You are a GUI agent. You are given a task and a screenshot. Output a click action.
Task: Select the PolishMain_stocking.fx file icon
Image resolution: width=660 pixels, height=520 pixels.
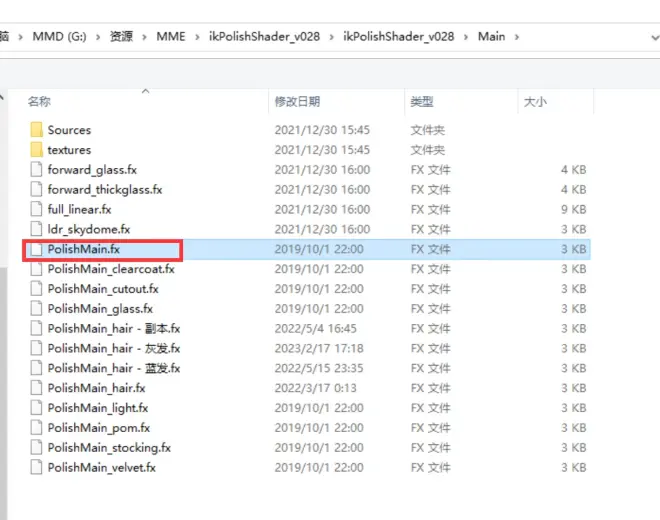(37, 447)
